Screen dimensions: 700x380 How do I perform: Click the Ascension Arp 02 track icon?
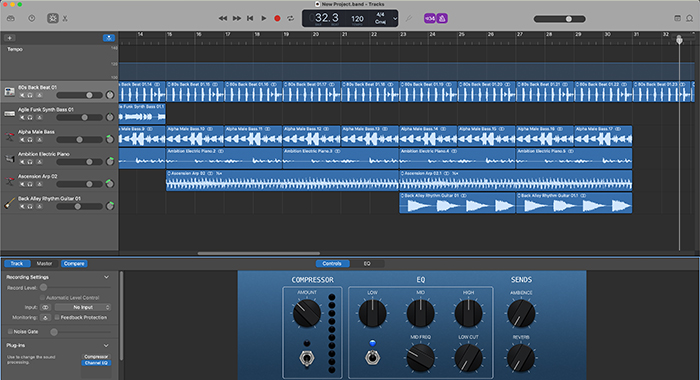(x=9, y=181)
